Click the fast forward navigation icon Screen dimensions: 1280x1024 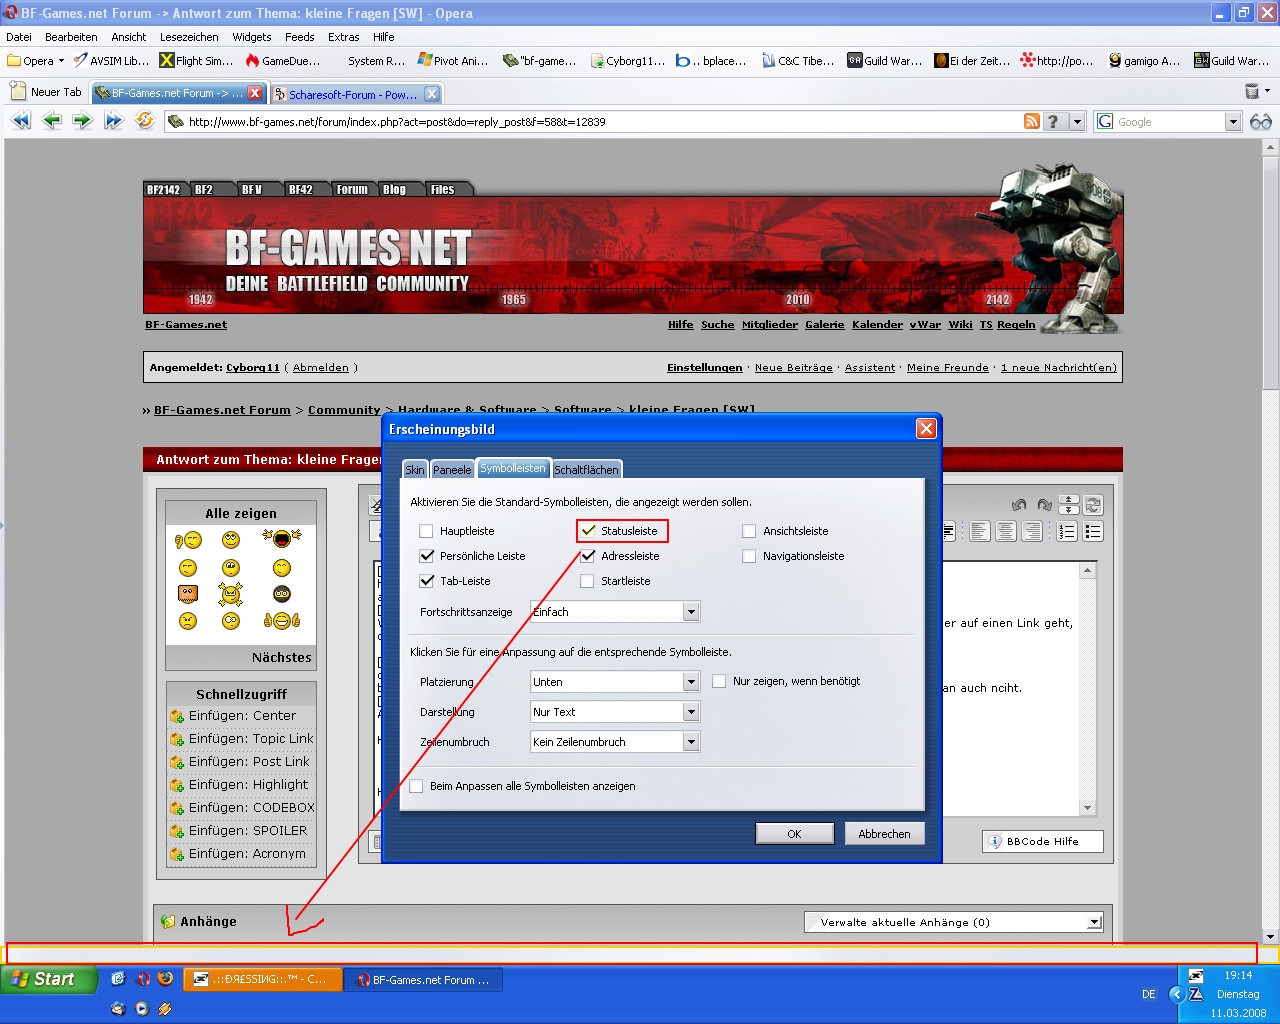click(x=113, y=121)
